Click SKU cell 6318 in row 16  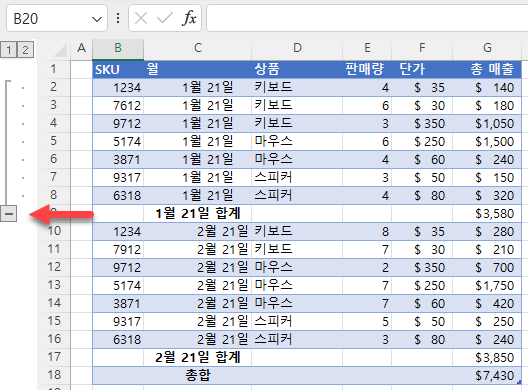coord(118,339)
